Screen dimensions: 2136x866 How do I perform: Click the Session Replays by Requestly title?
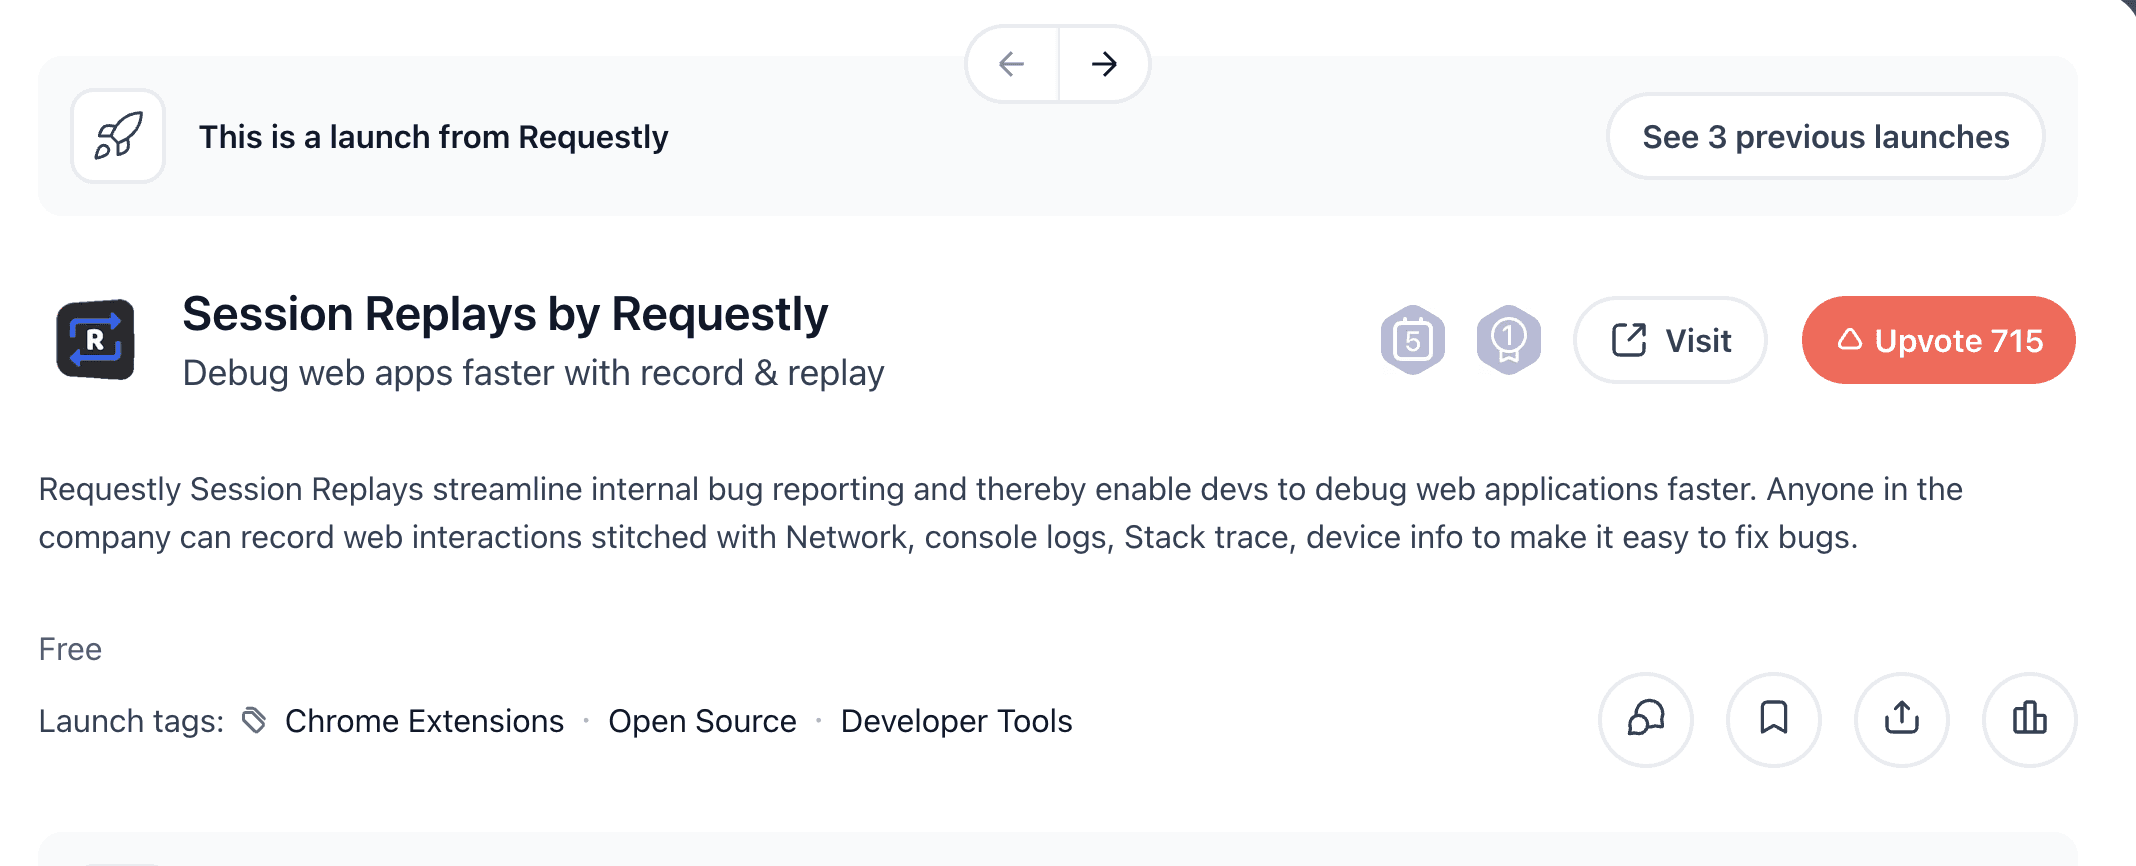[505, 314]
